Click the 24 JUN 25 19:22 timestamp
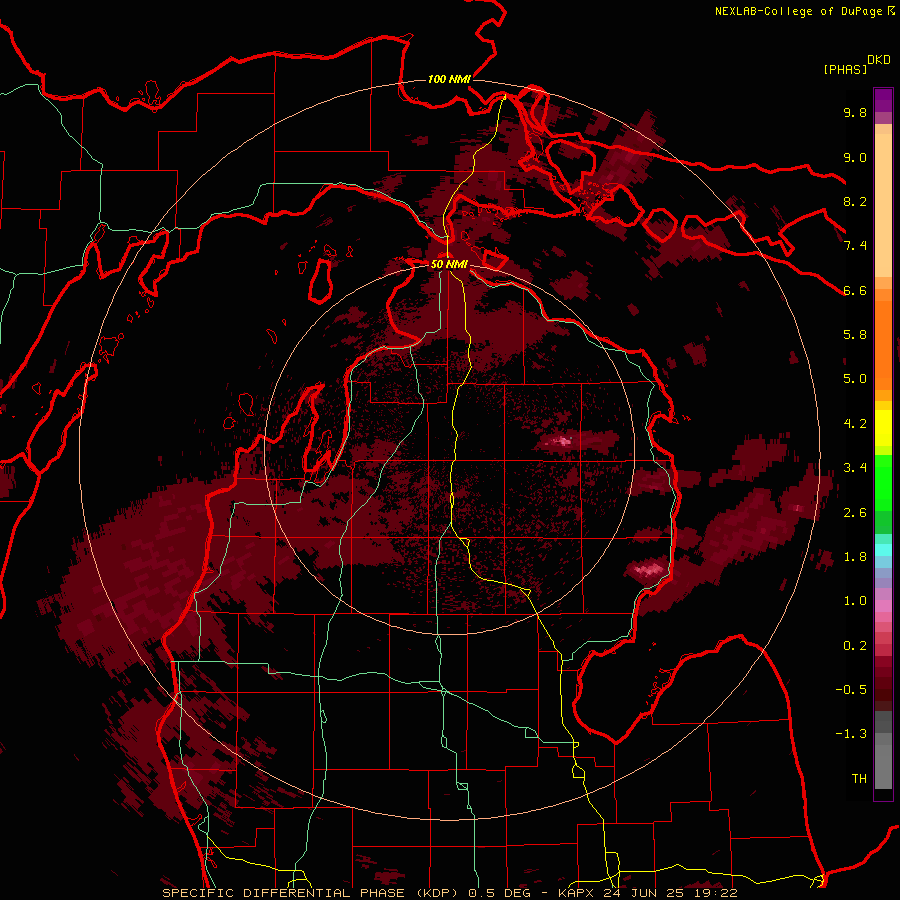The image size is (900, 900). [x=670, y=893]
